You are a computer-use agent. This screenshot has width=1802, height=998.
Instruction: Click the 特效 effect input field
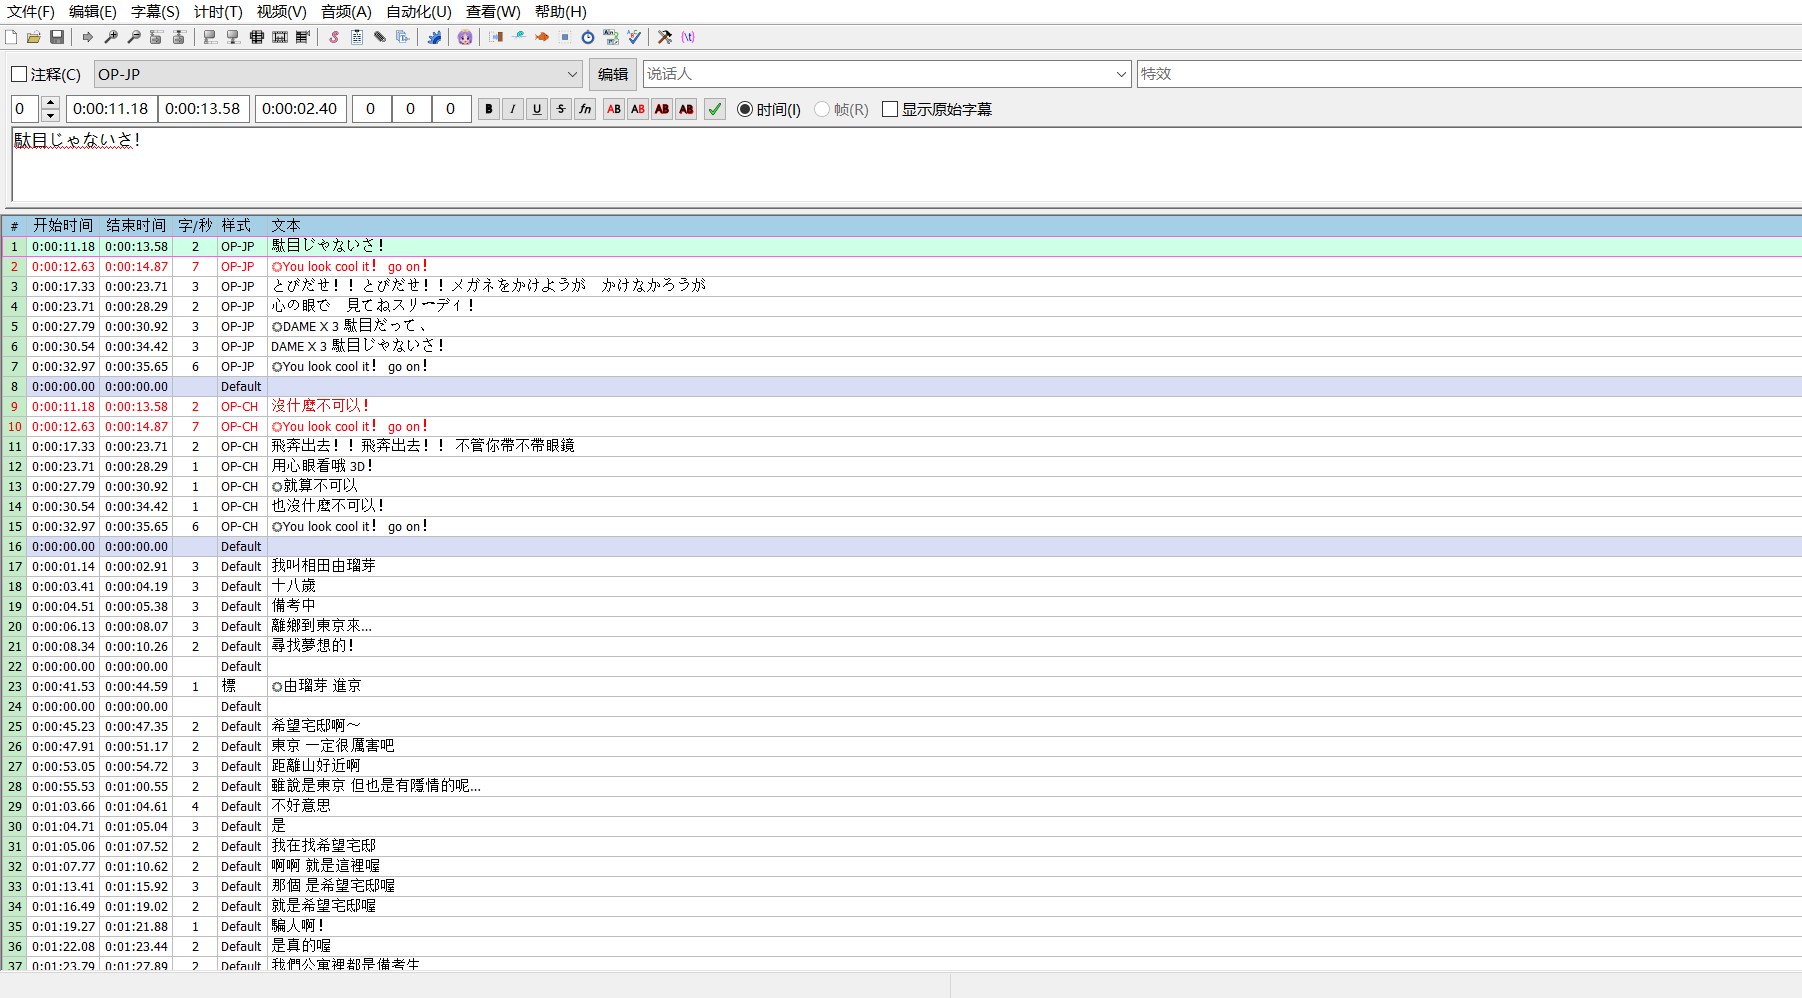1469,74
